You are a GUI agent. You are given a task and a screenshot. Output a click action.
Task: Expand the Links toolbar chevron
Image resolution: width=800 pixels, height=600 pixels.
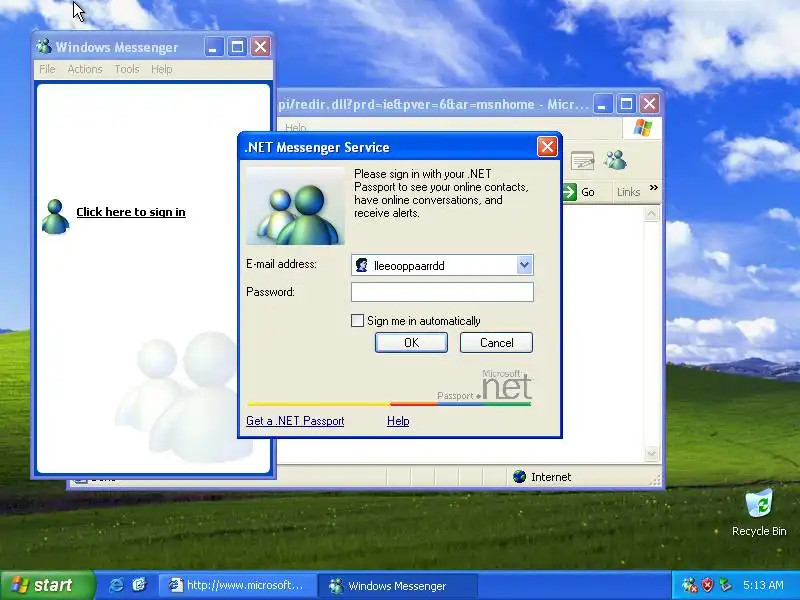pyautogui.click(x=654, y=188)
